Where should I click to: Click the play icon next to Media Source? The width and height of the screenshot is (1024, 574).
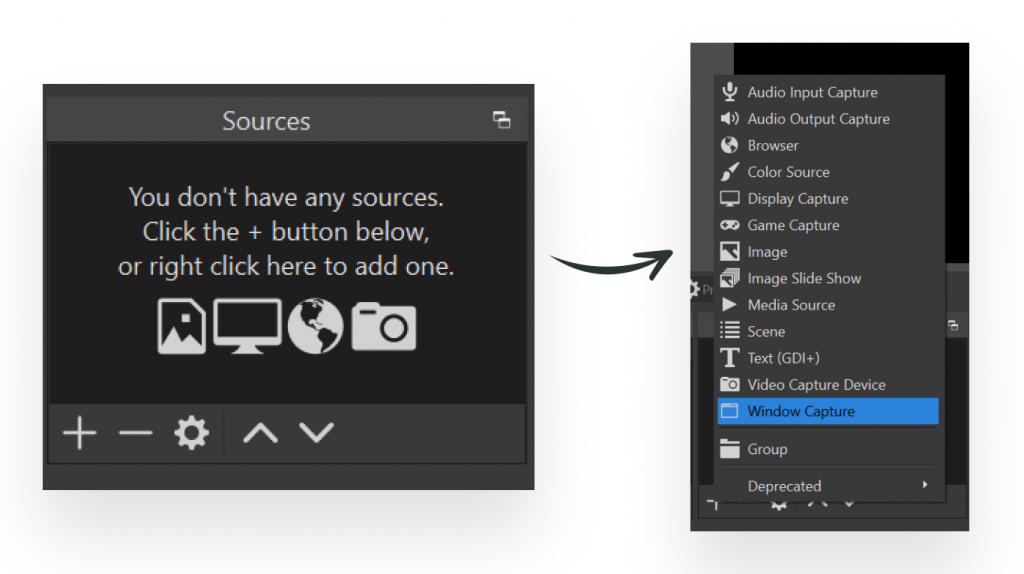click(729, 304)
